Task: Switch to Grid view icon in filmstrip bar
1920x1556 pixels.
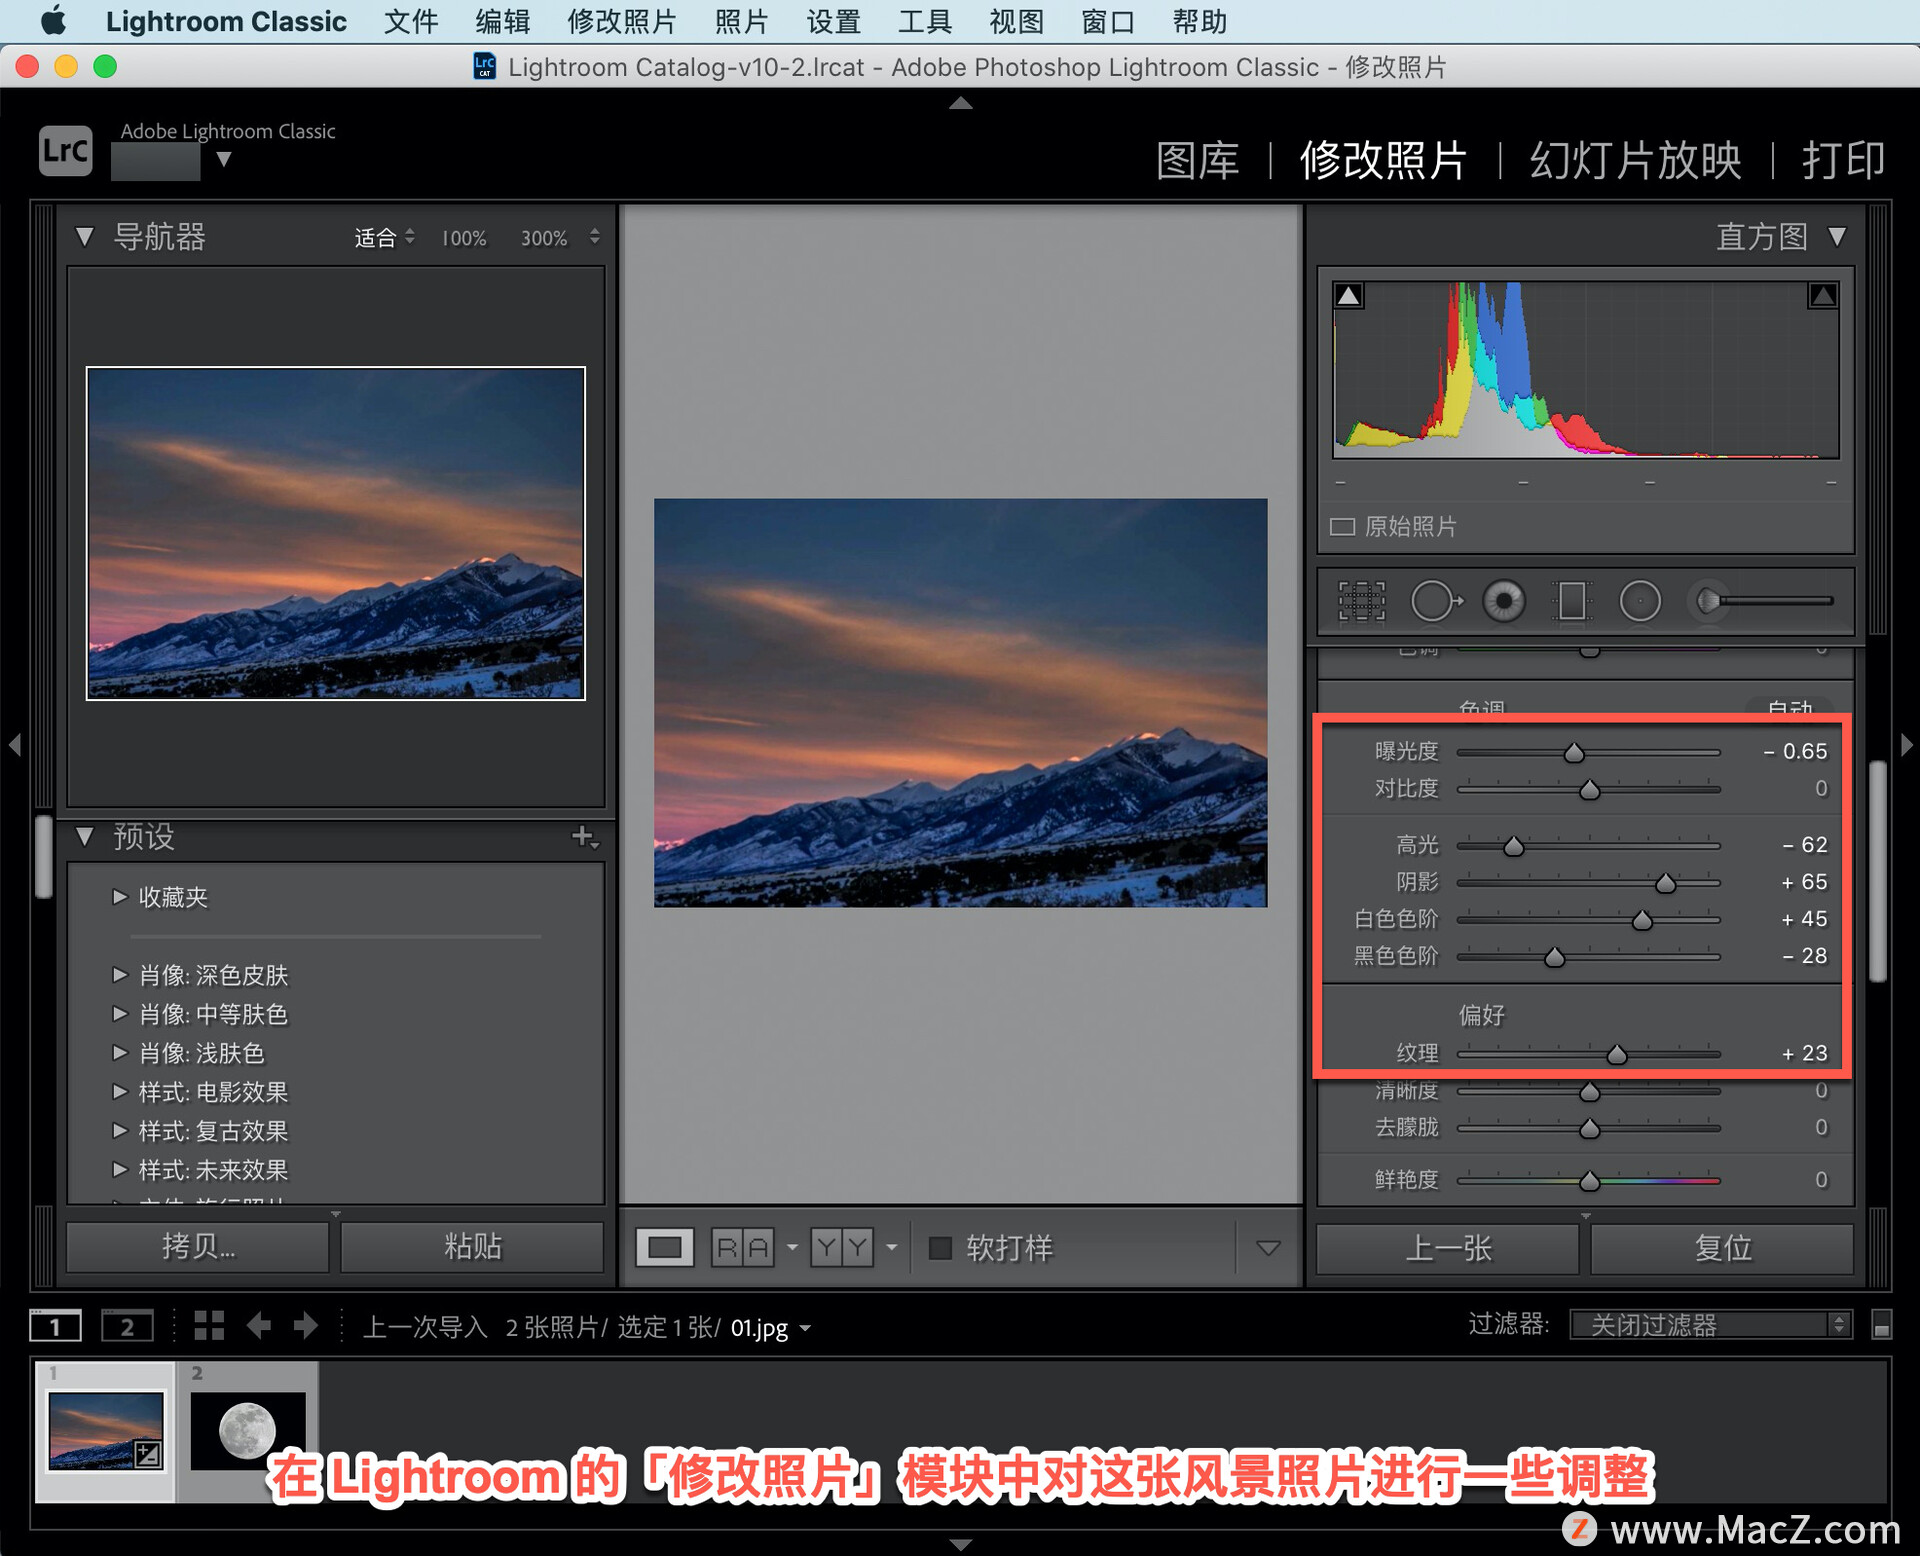Action: coord(209,1326)
